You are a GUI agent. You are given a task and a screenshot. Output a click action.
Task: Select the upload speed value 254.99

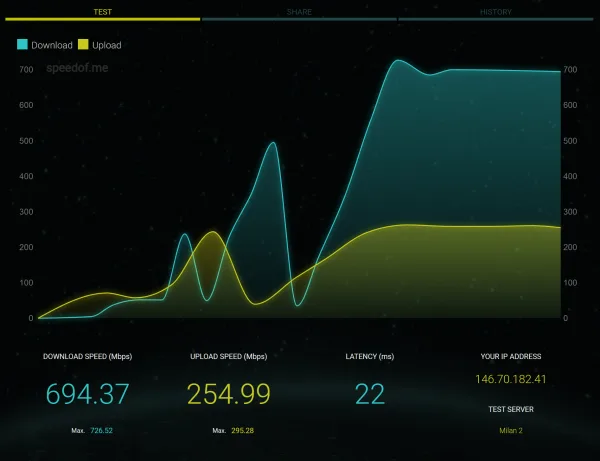click(228, 394)
